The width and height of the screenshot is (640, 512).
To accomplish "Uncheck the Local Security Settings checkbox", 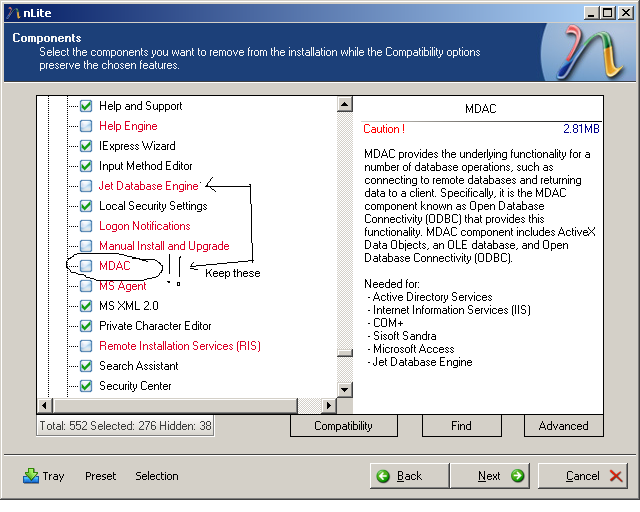I will (86, 206).
